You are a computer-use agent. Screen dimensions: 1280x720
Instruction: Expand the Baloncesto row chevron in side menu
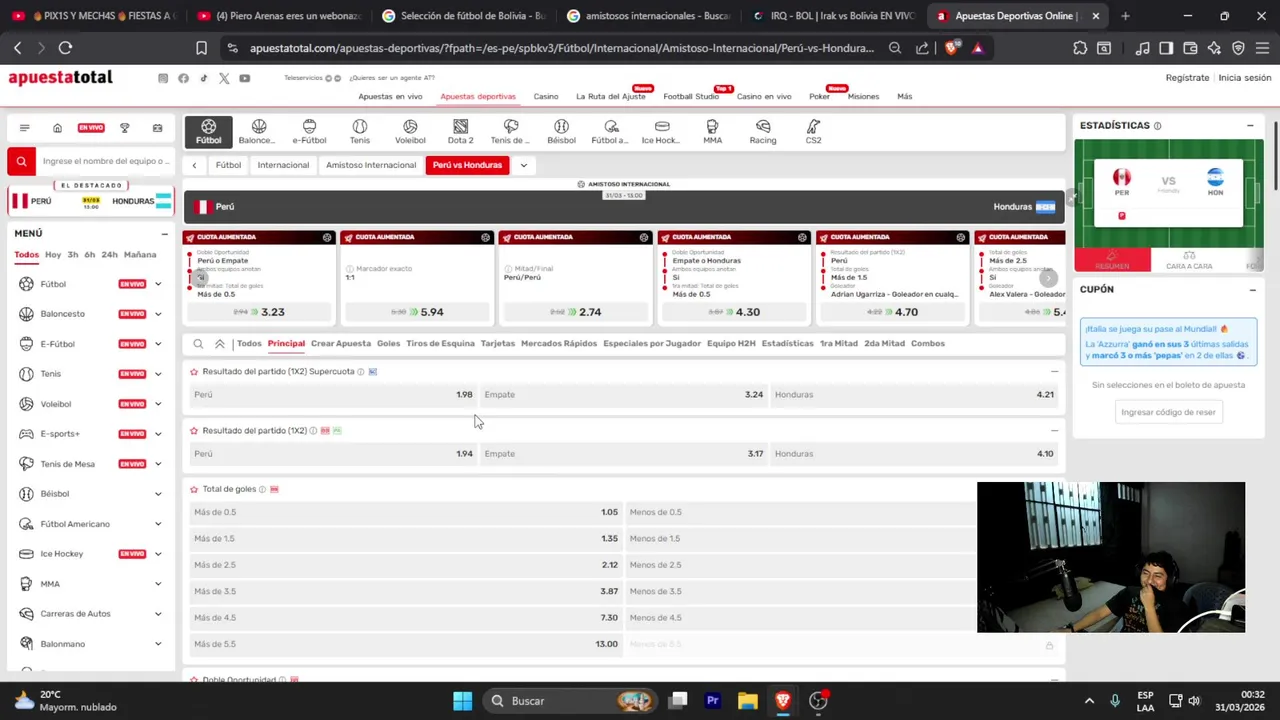point(158,314)
